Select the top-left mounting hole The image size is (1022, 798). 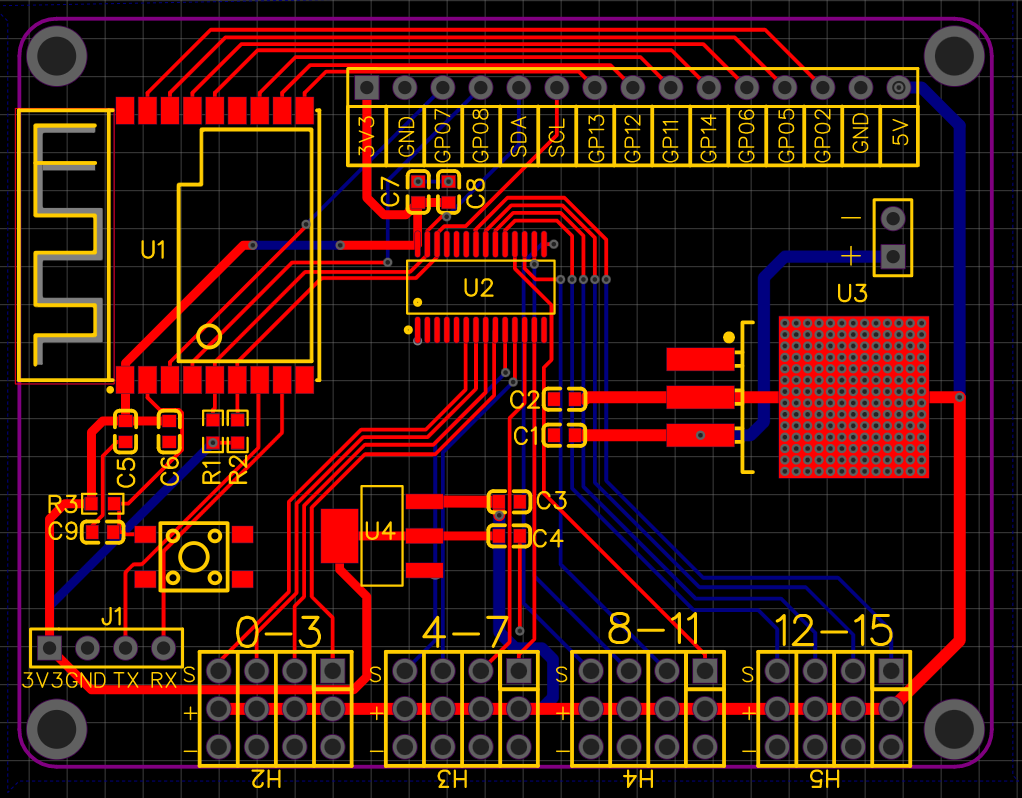click(57, 56)
